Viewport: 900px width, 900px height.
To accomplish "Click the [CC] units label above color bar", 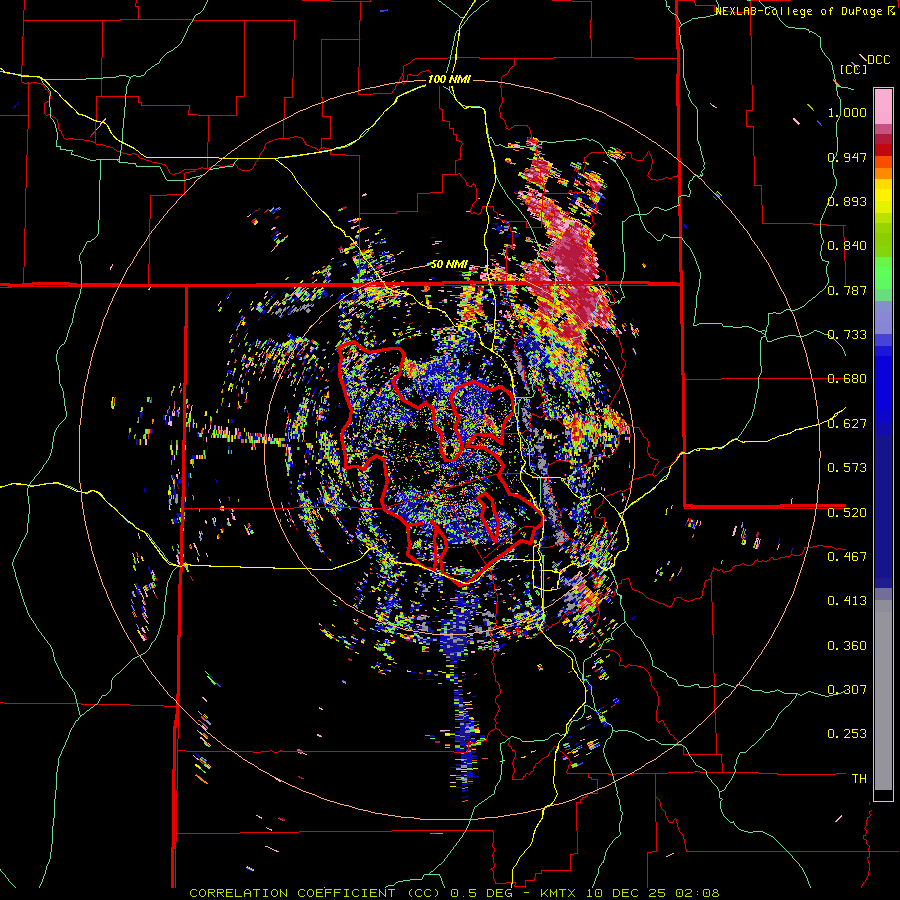I will coord(853,69).
